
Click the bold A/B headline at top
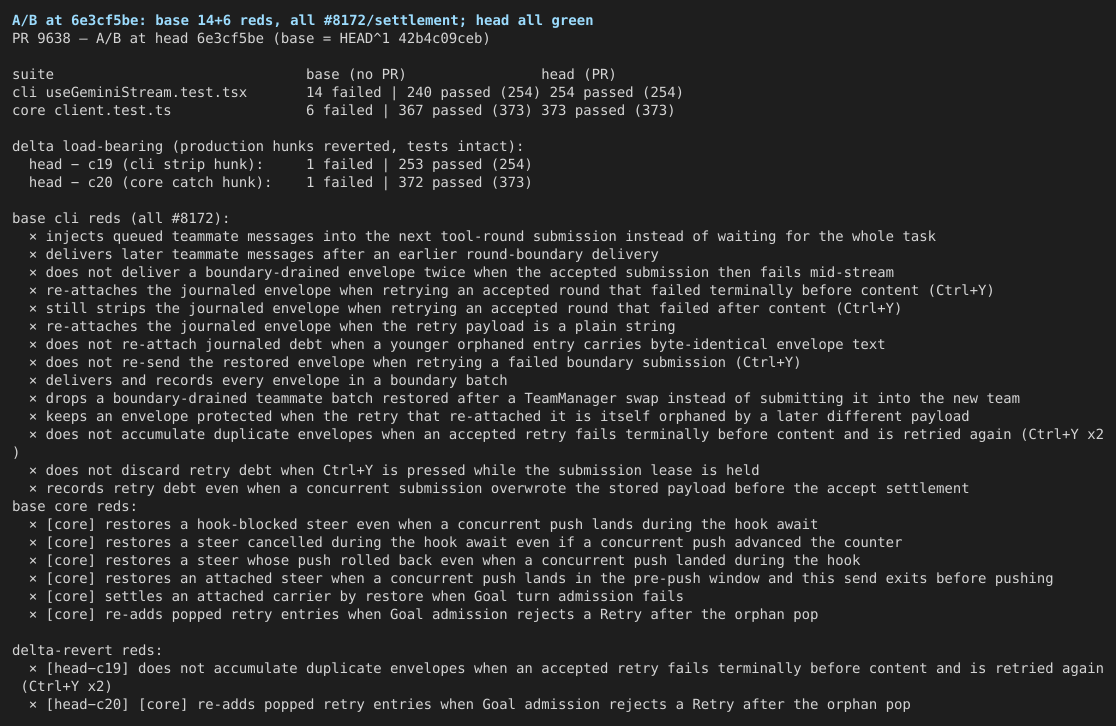[302, 21]
